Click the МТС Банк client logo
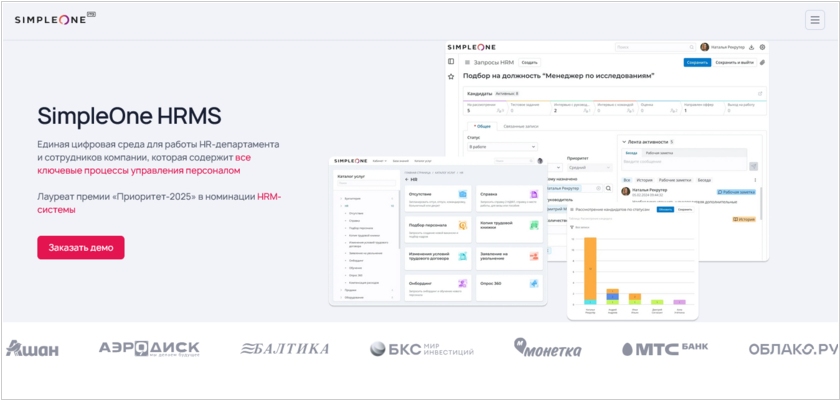The height and width of the screenshot is (400, 840). coord(664,349)
